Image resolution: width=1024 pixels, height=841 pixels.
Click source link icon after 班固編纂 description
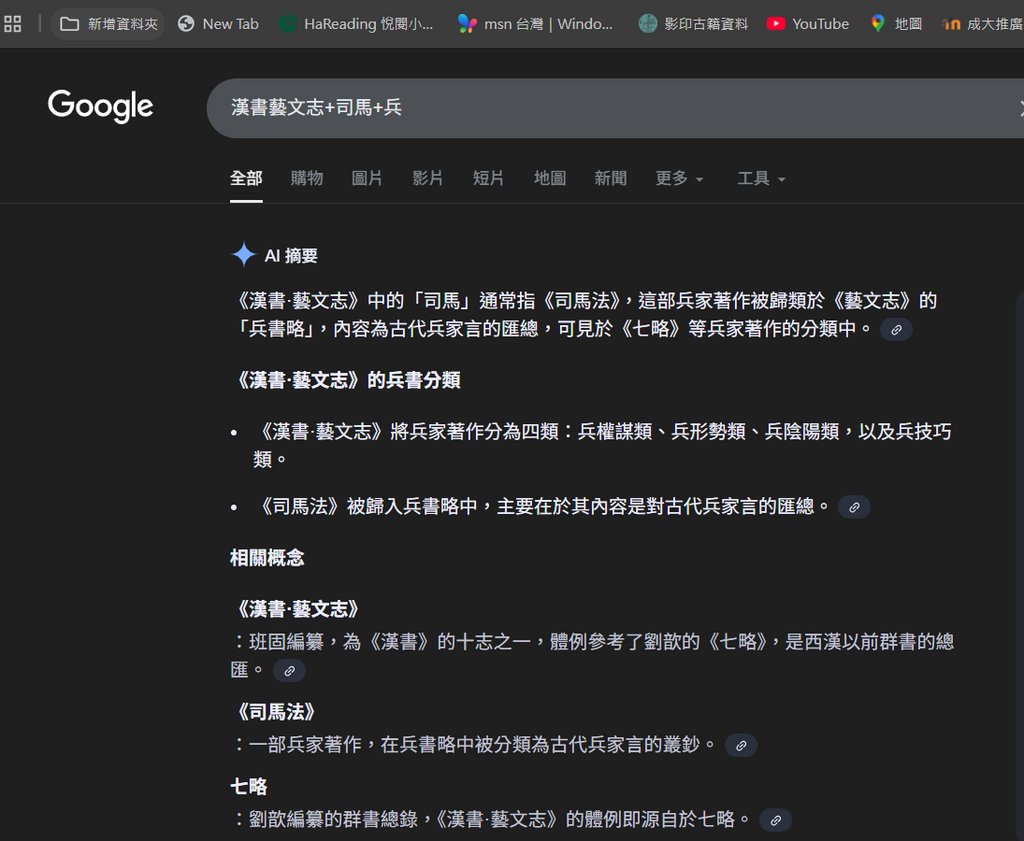(x=289, y=671)
